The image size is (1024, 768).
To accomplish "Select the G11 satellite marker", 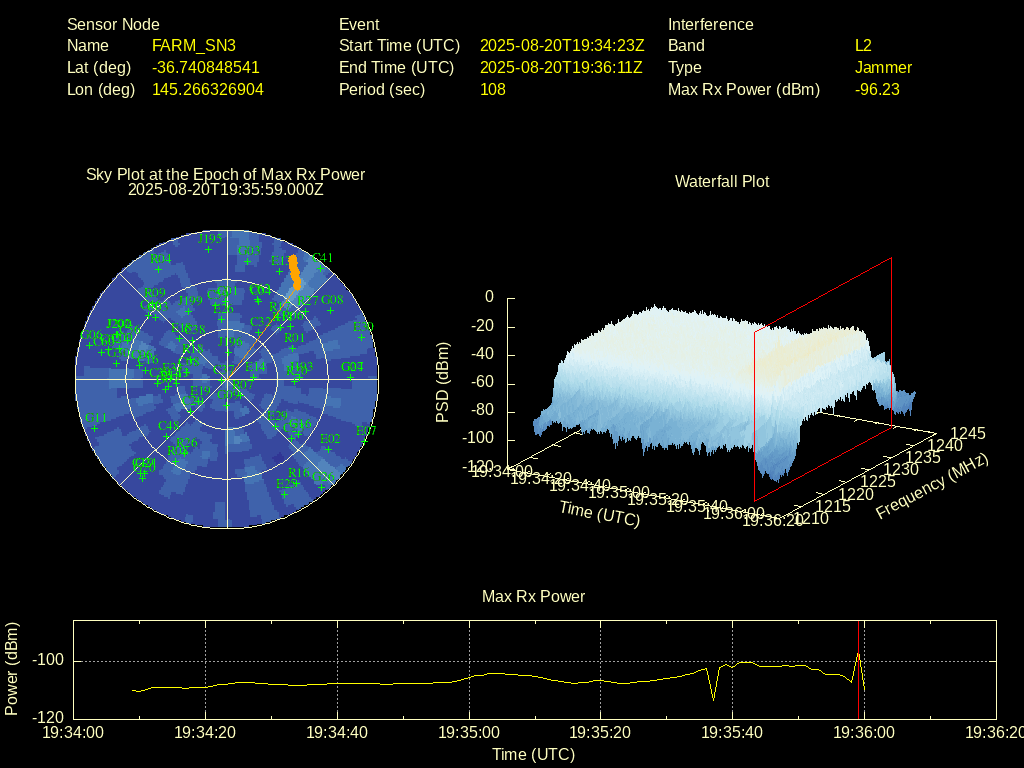I will coord(95,428).
